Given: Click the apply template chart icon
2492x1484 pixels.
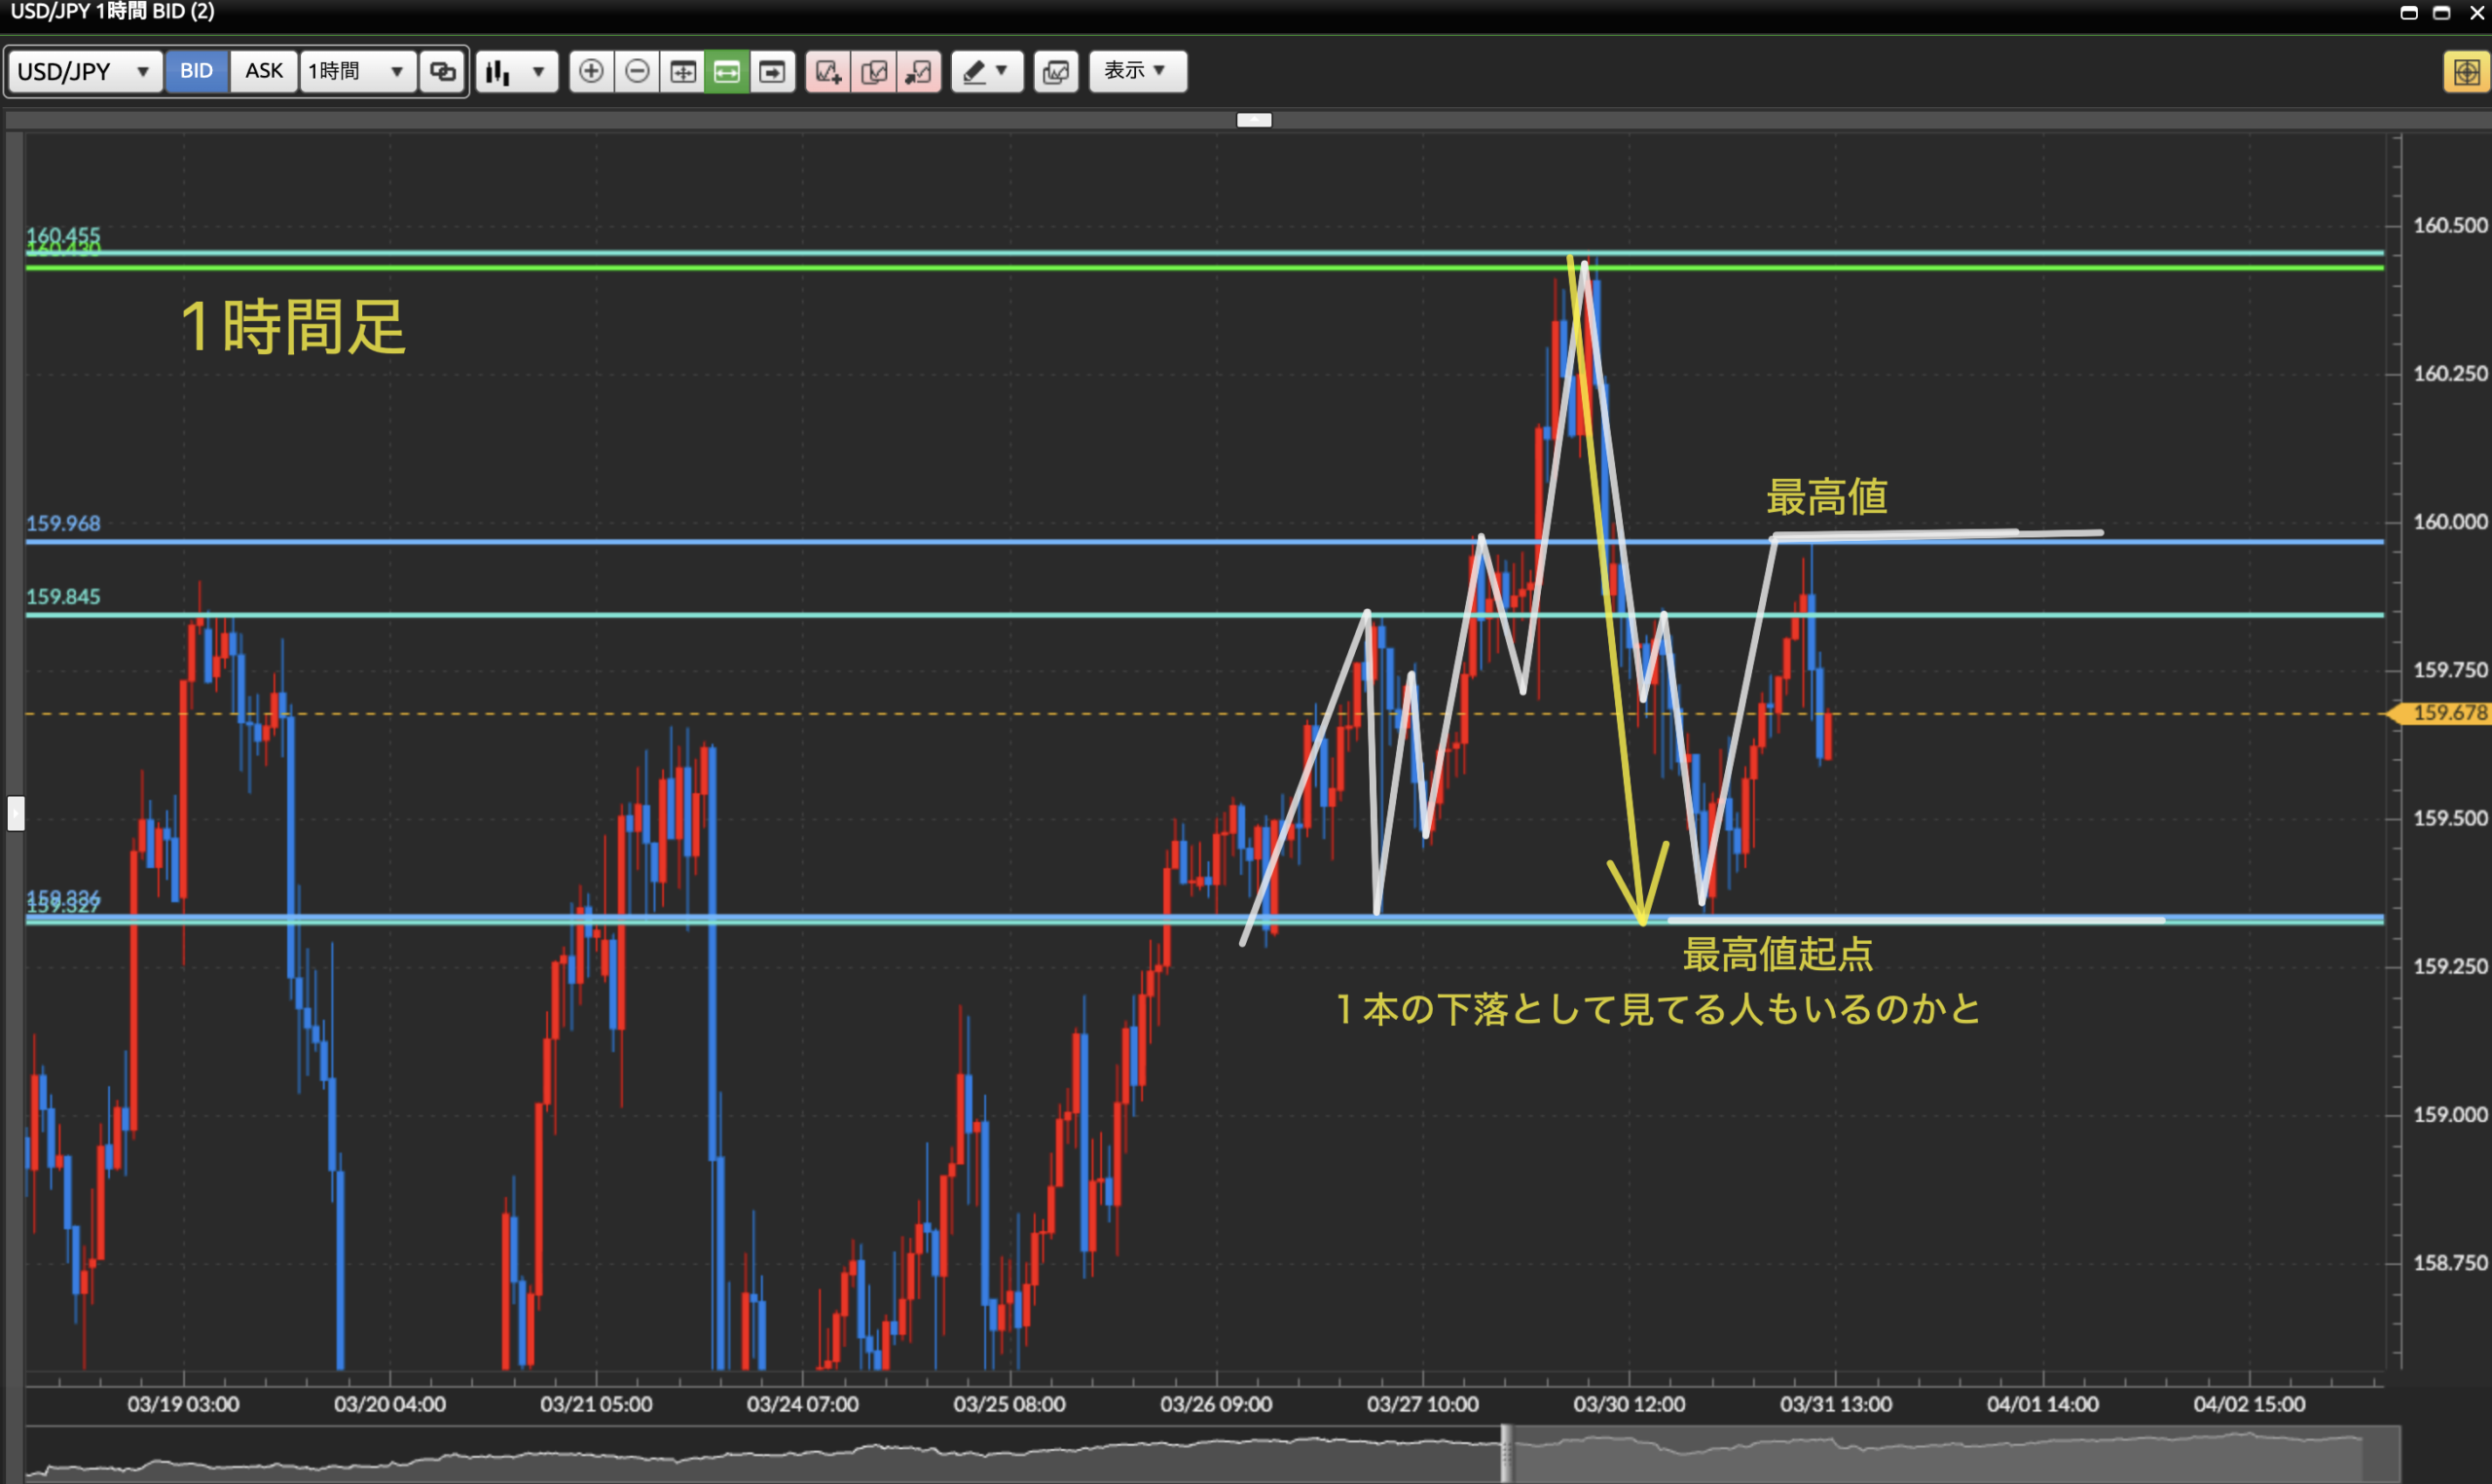Looking at the screenshot, I should 919,71.
